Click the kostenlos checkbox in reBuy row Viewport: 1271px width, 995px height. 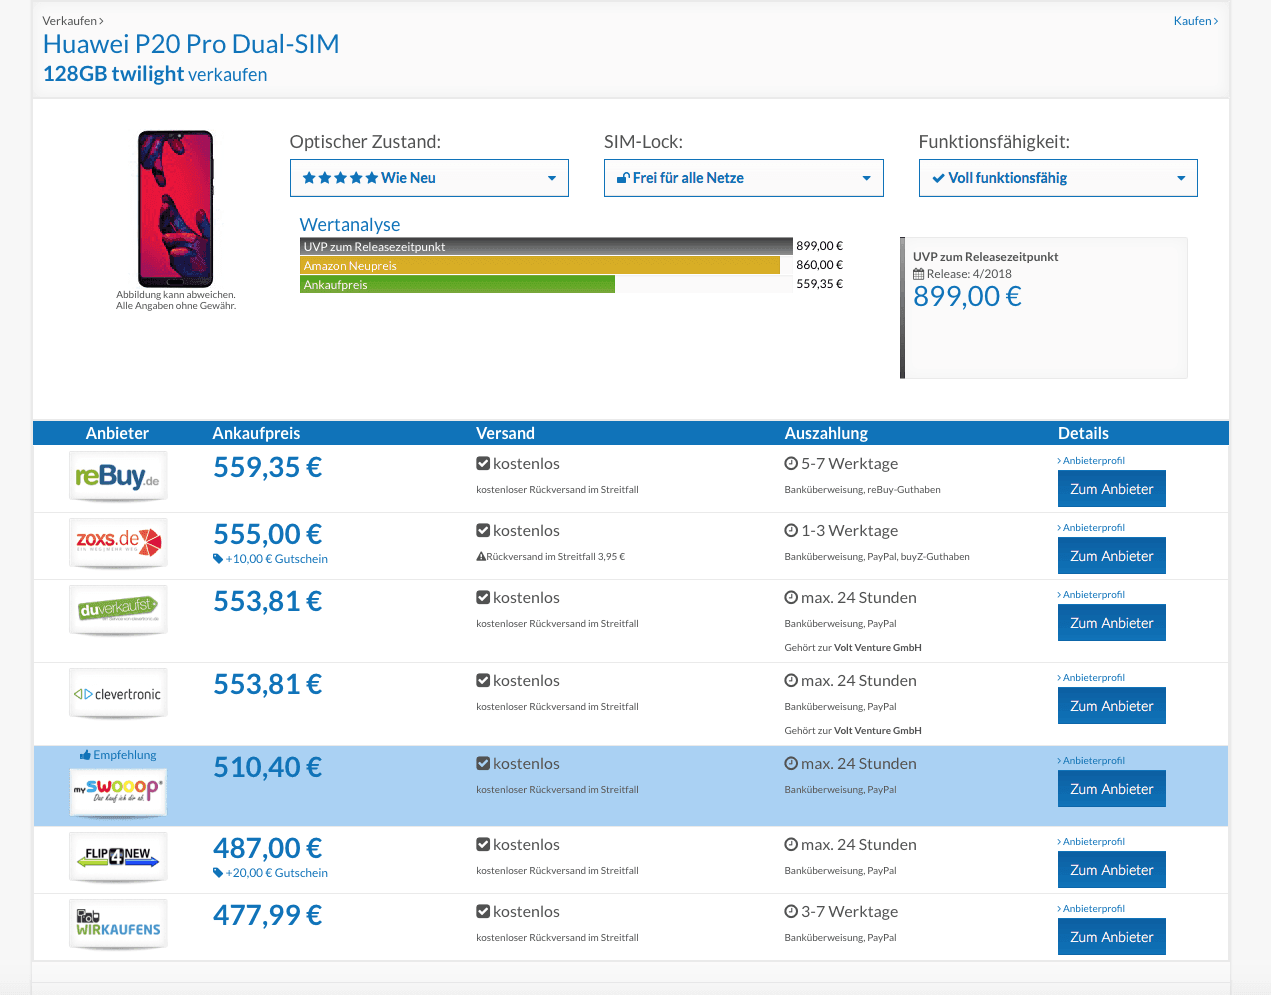483,464
